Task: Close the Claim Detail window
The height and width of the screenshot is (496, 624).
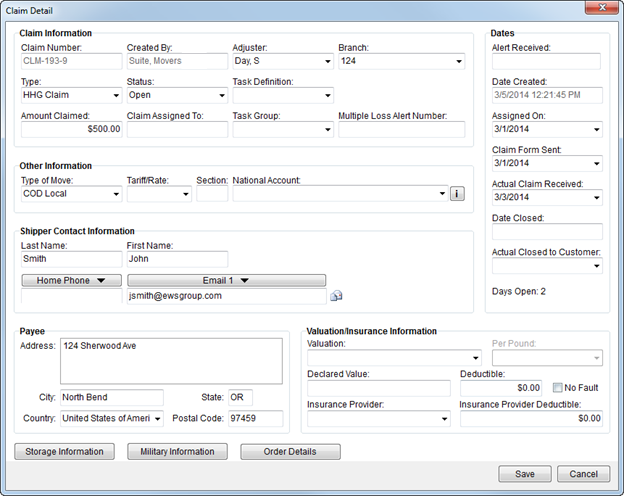Action: pyautogui.click(x=598, y=9)
